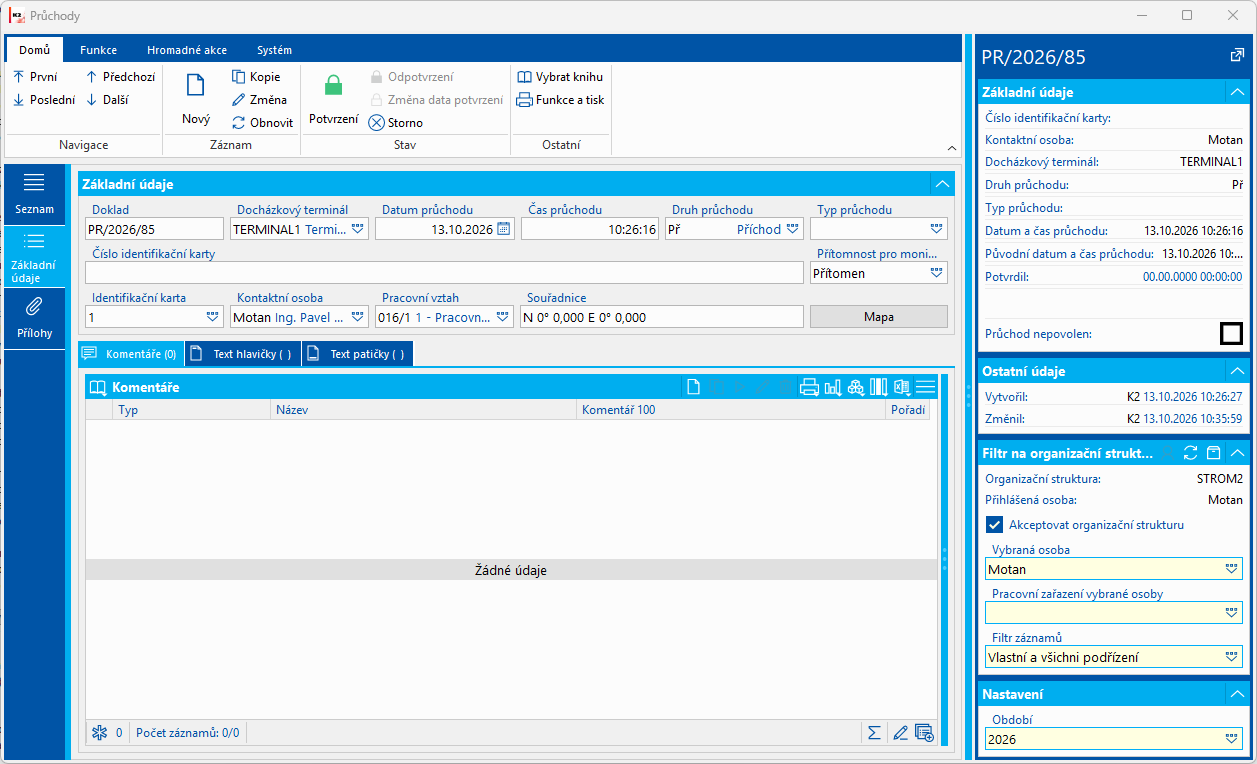Click the green Potvrzení lock icon
The image size is (1257, 764).
[x=333, y=86]
